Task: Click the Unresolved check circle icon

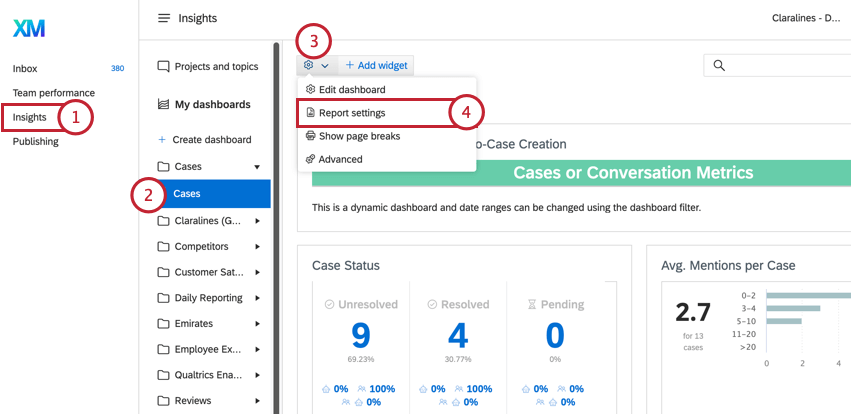Action: tap(329, 305)
